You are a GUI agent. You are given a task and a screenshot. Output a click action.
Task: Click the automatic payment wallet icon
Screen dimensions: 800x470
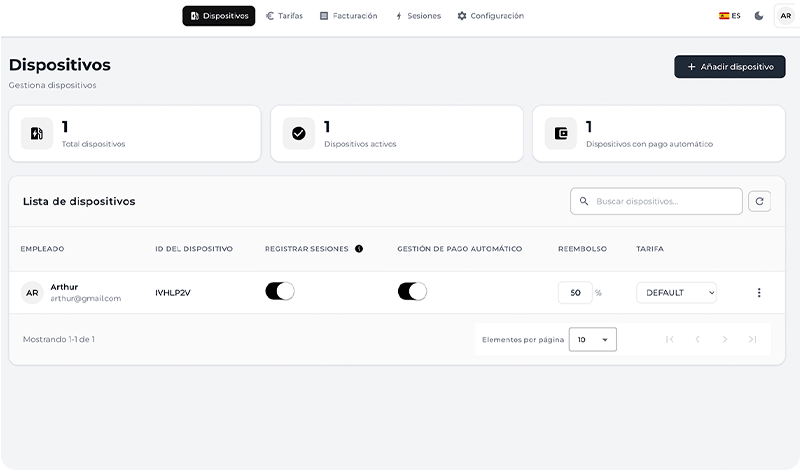561,133
